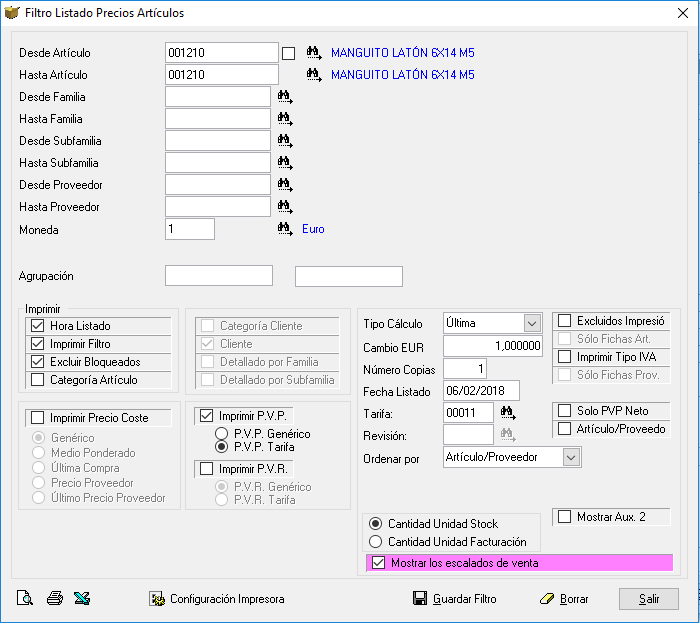The width and height of the screenshot is (700, 623).
Task: Click MANGUITO LATÓN label beside Desde Artículo
Action: [x=403, y=53]
